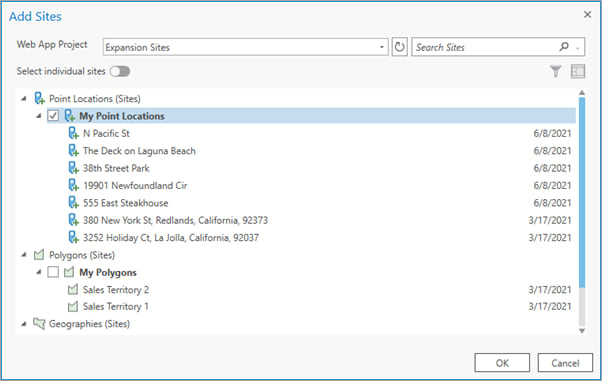Click the Geographies (Sites) group icon
Image resolution: width=602 pixels, height=381 pixels.
(39, 323)
